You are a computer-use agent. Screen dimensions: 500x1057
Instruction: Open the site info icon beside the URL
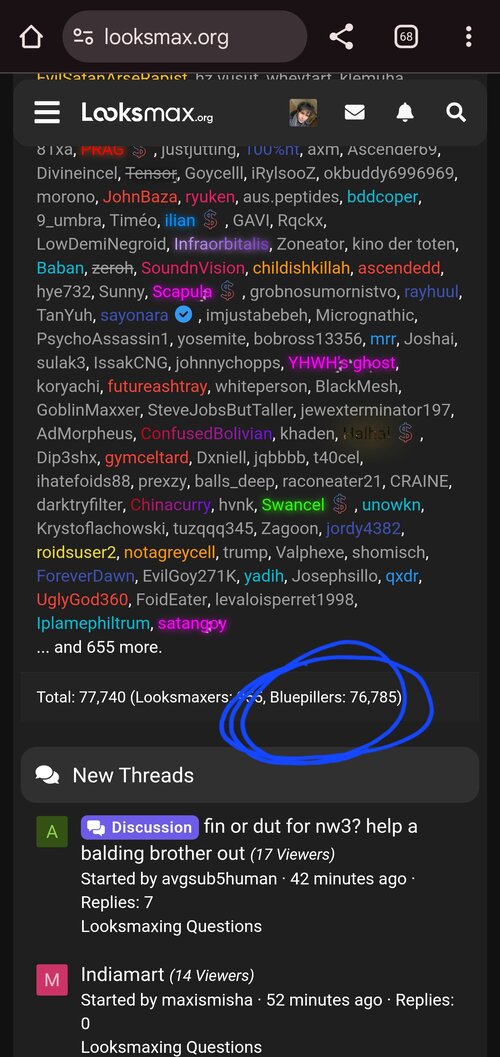pyautogui.click(x=84, y=37)
